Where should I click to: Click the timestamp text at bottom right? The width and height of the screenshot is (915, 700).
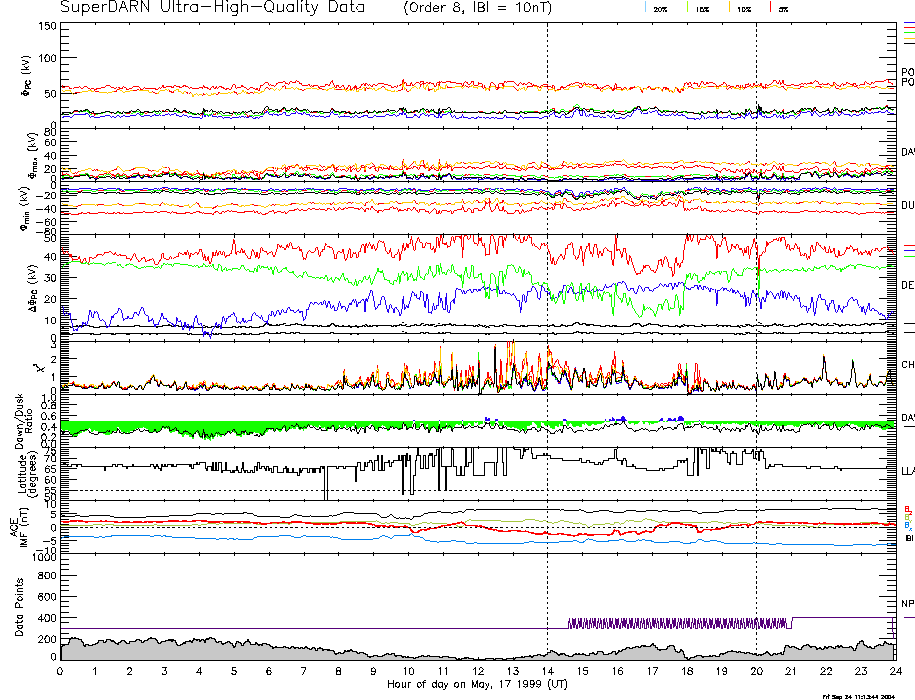point(865,695)
